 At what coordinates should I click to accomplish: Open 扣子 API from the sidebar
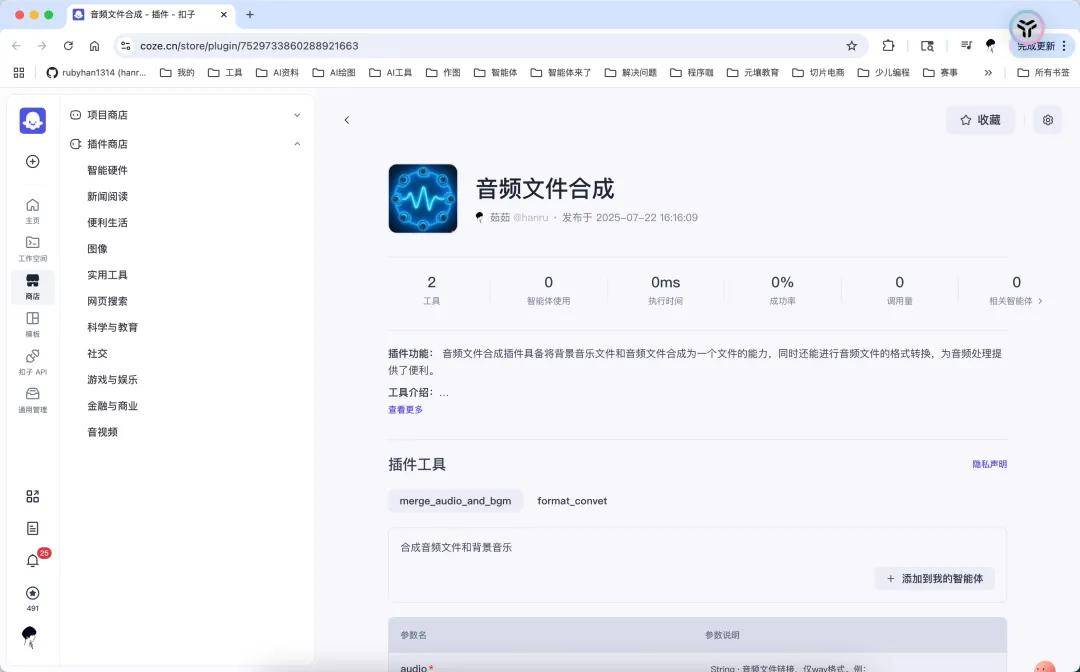tap(32, 361)
